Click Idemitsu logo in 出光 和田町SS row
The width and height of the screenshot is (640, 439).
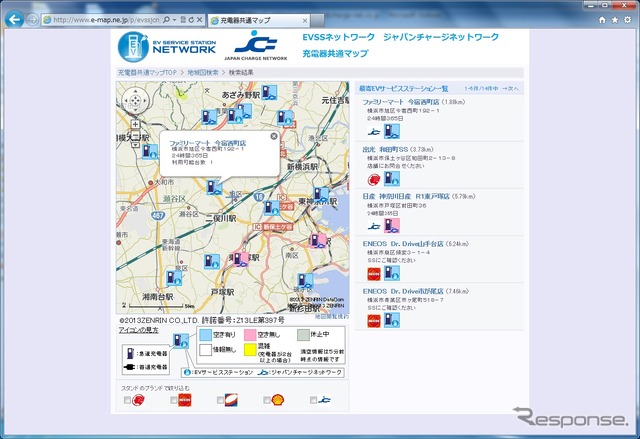374,179
